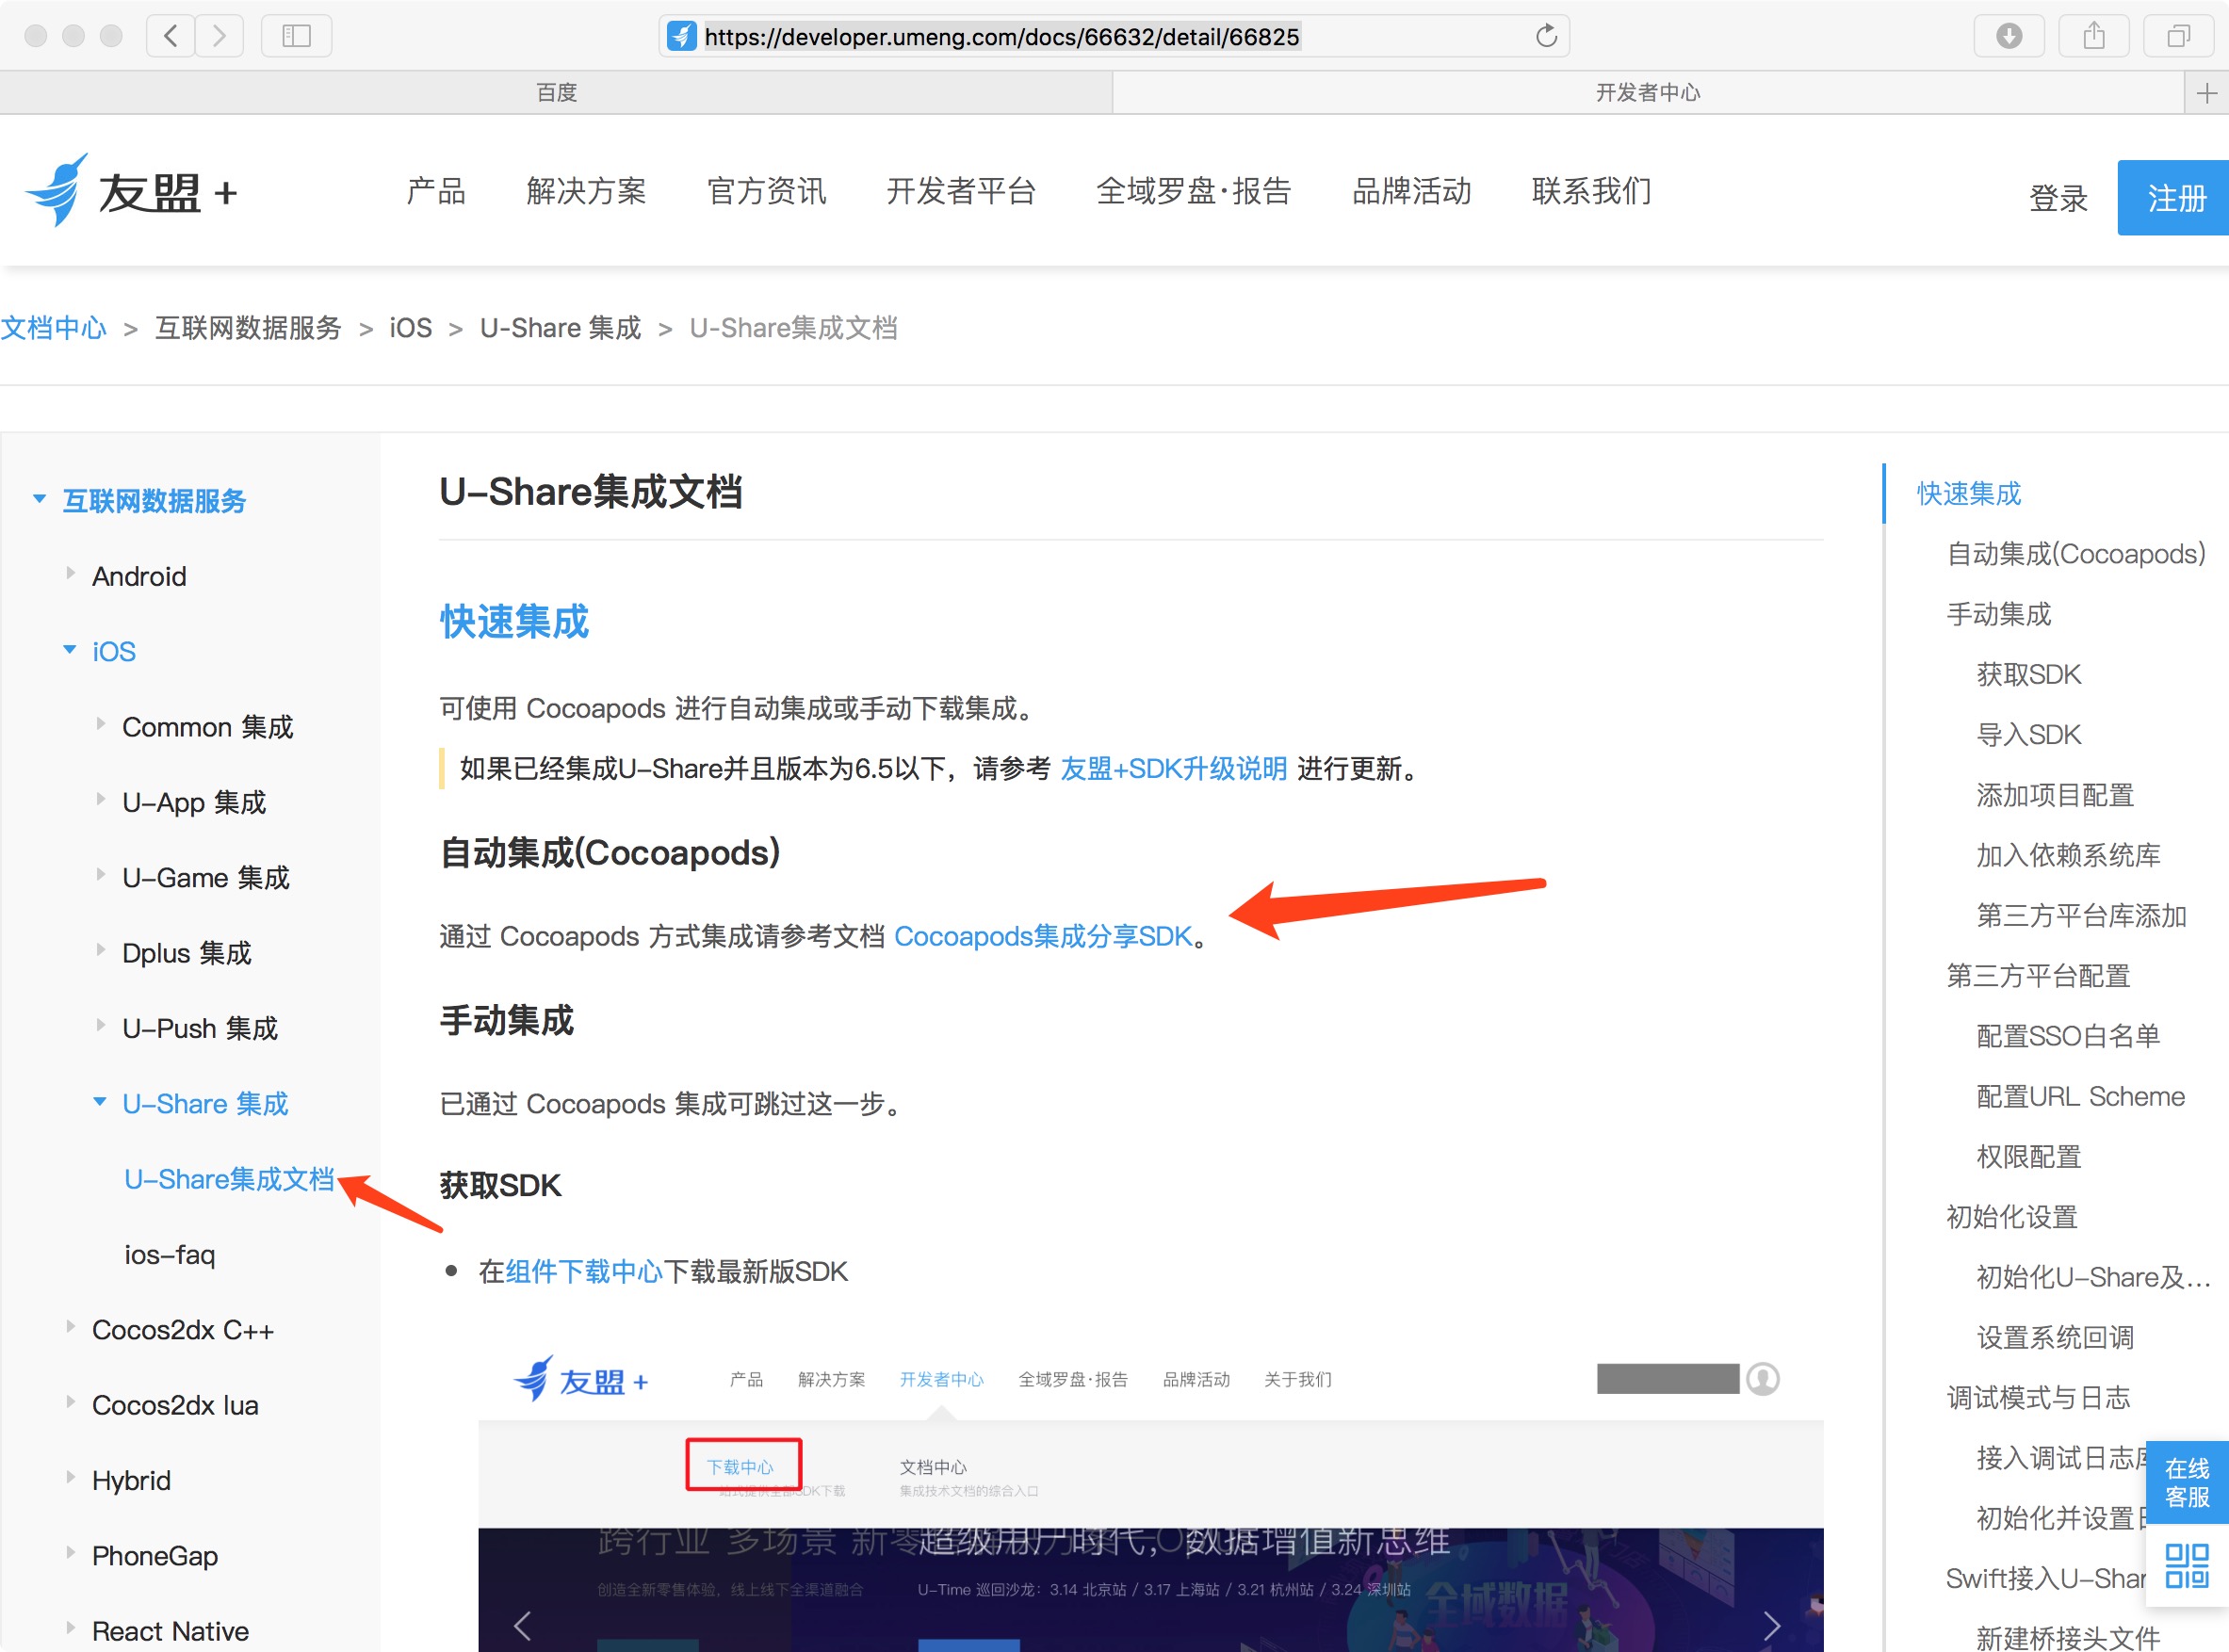Expand the Cocos2dx C++ tree node
Image resolution: width=2229 pixels, height=1652 pixels.
70,1327
